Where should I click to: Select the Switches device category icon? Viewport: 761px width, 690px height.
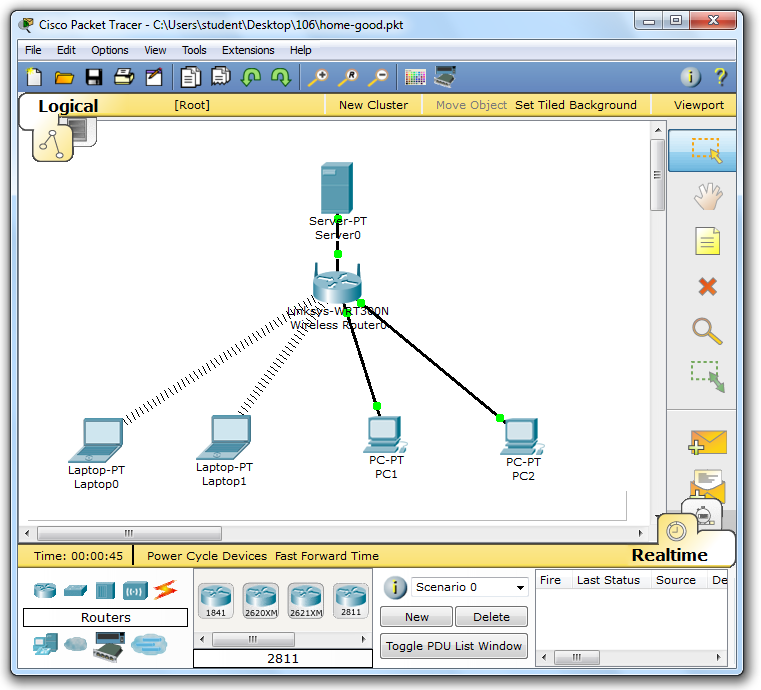(x=75, y=590)
